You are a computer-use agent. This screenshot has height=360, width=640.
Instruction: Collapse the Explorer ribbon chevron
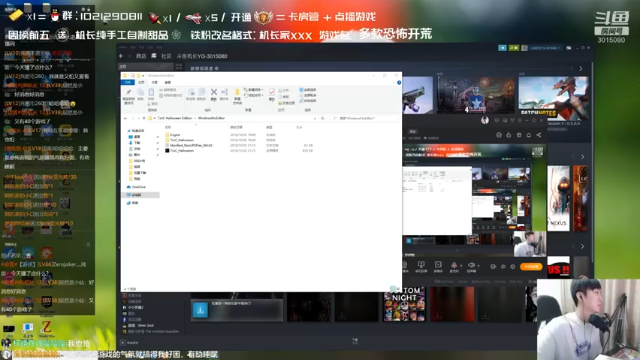[x=393, y=82]
